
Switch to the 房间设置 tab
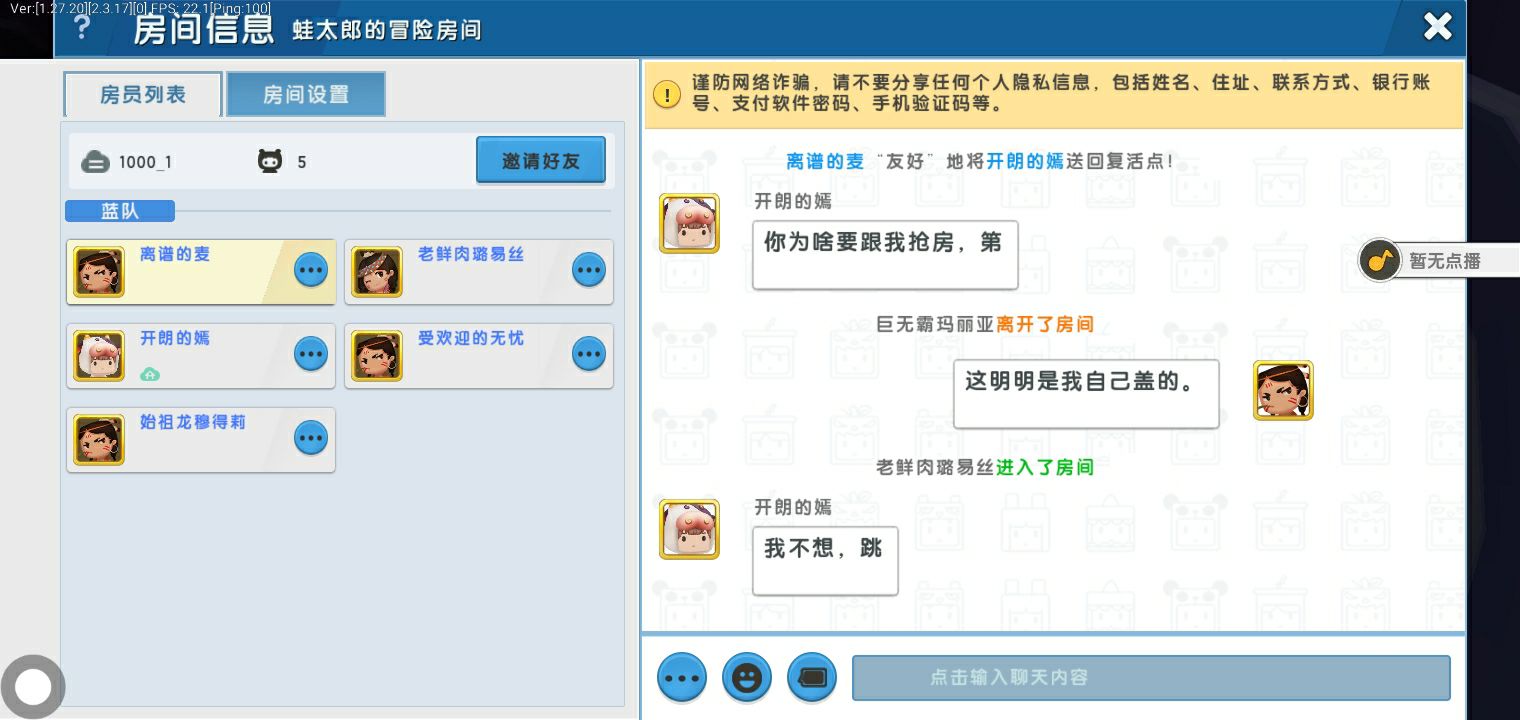click(x=306, y=95)
